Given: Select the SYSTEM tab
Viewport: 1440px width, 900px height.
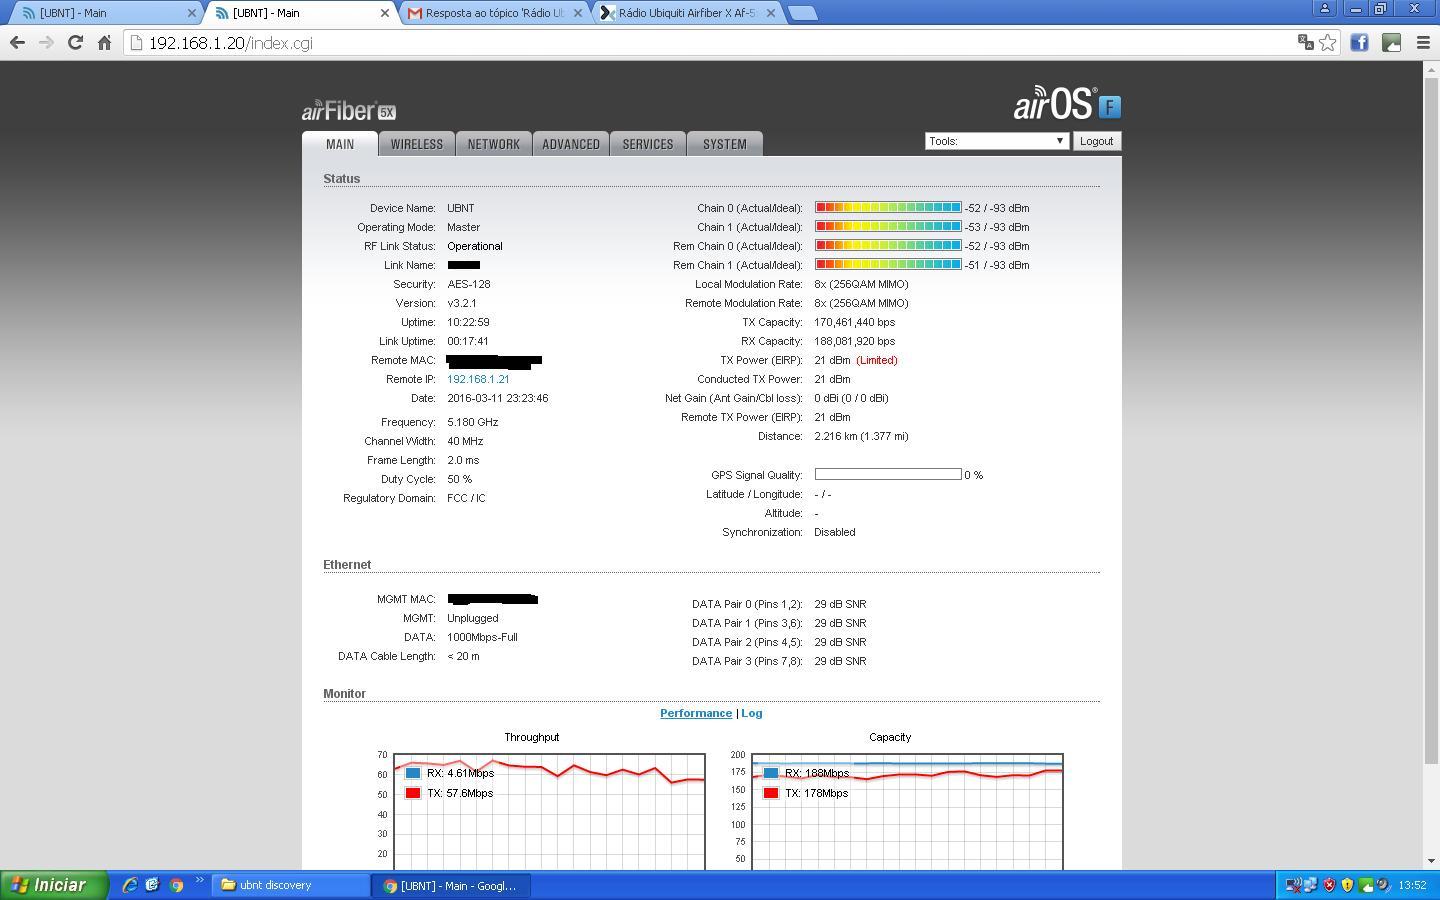Looking at the screenshot, I should coord(725,144).
